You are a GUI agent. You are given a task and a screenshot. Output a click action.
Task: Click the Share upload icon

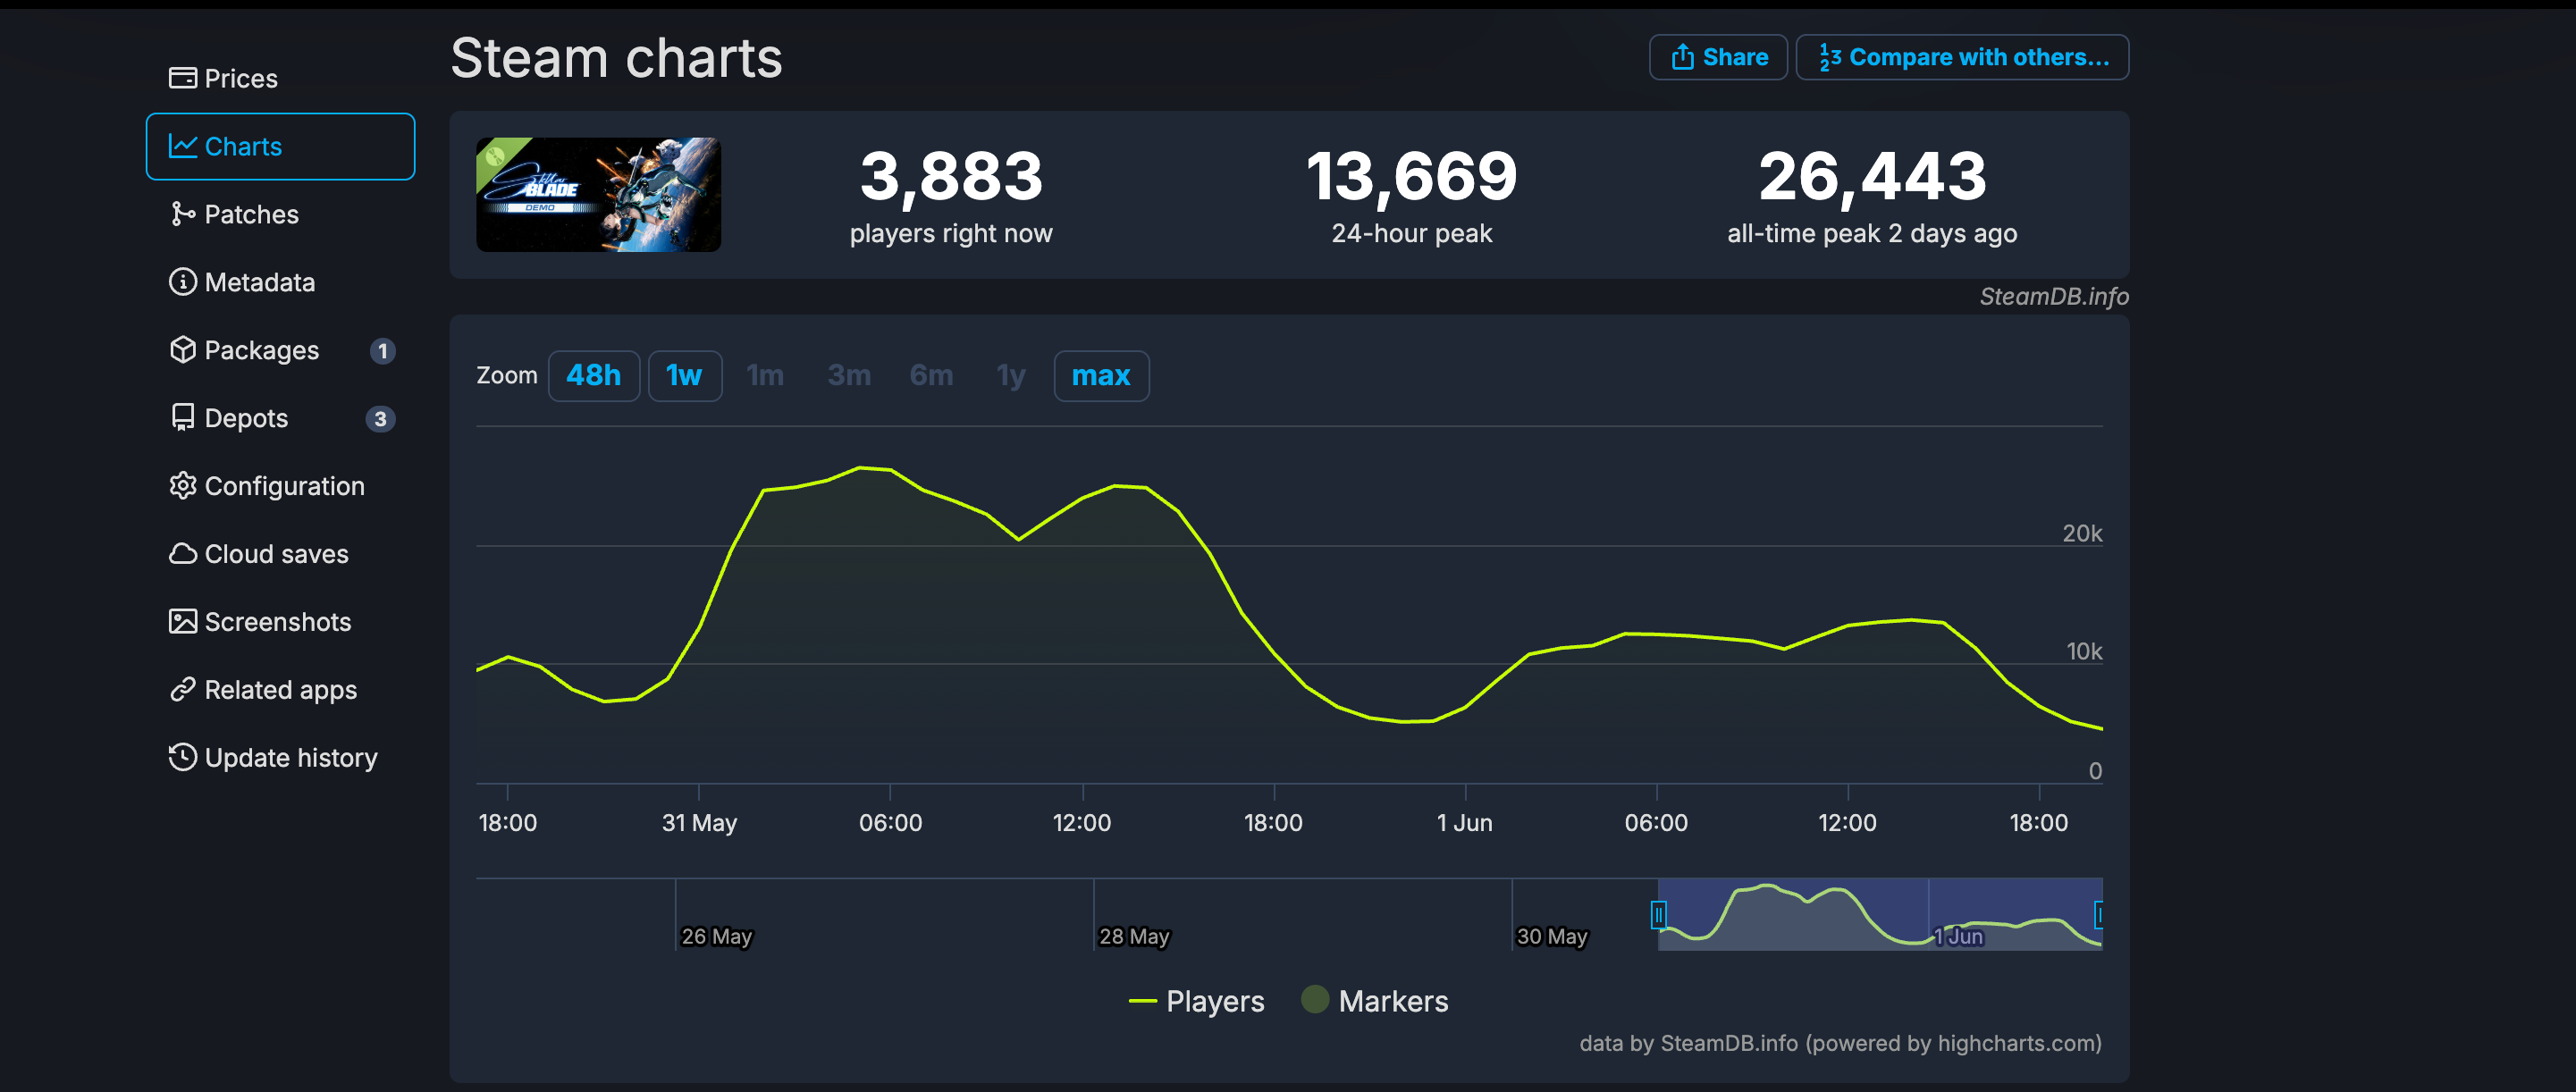click(1683, 57)
